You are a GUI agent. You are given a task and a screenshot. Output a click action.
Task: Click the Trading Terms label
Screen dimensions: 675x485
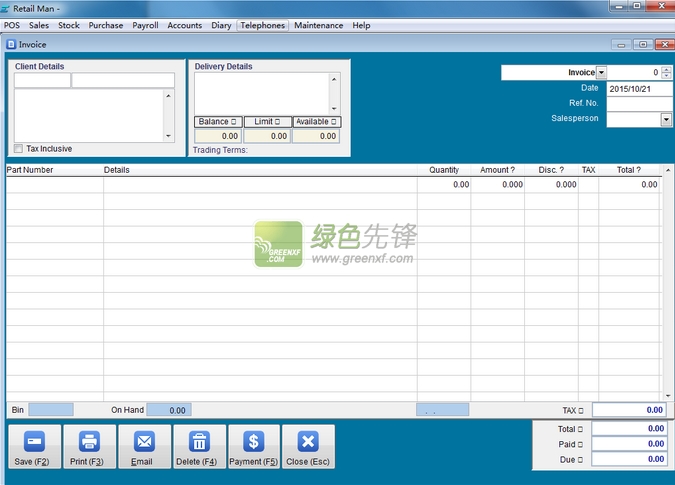click(220, 150)
